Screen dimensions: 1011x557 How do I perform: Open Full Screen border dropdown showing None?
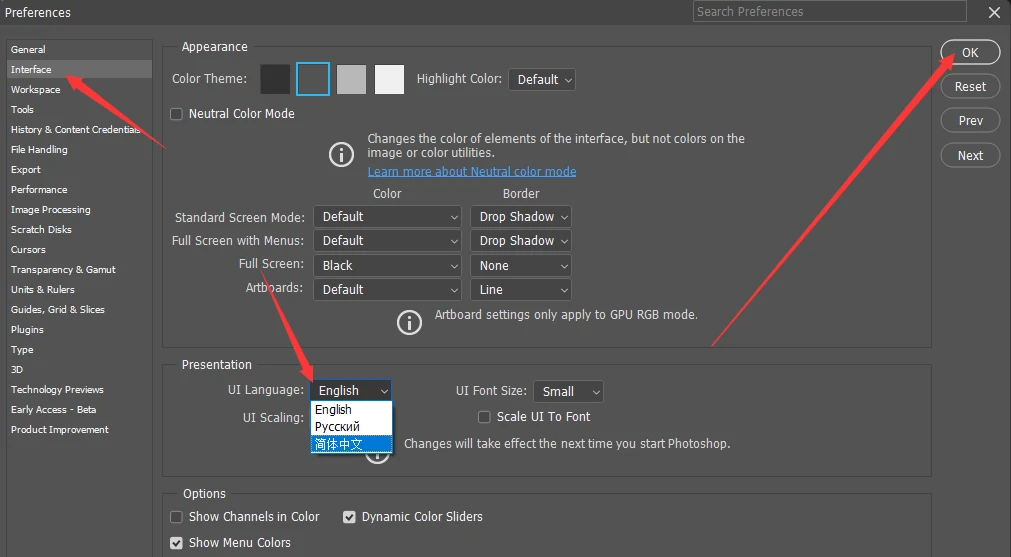pos(521,266)
